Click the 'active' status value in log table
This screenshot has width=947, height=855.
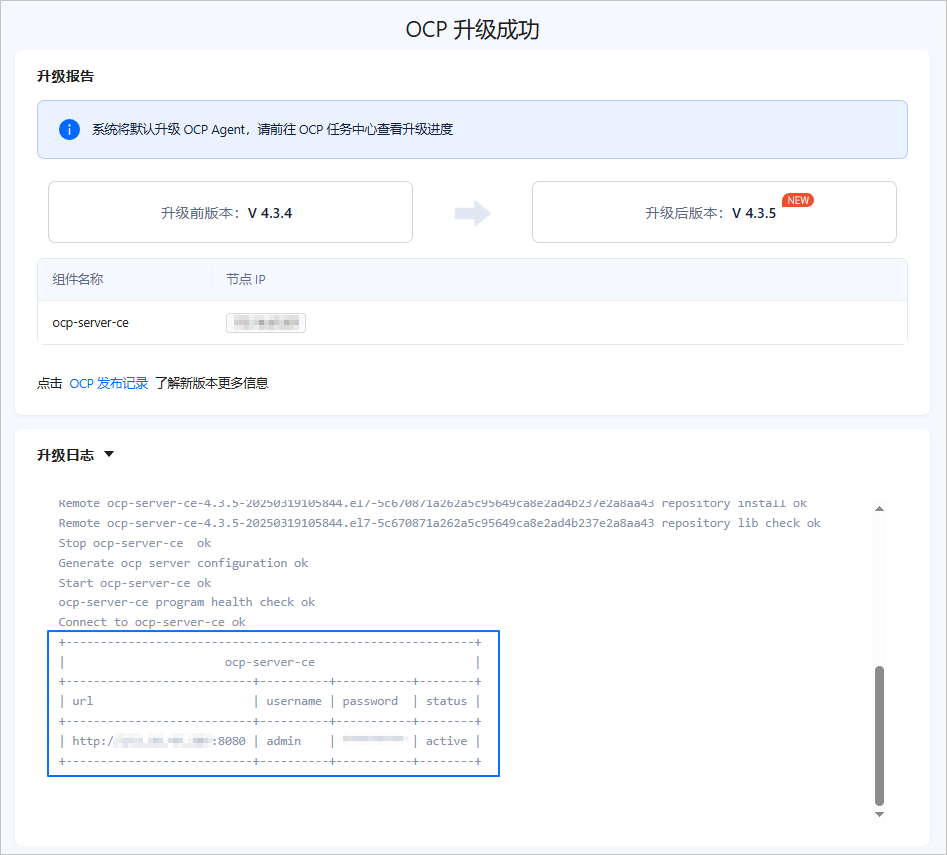coord(446,741)
